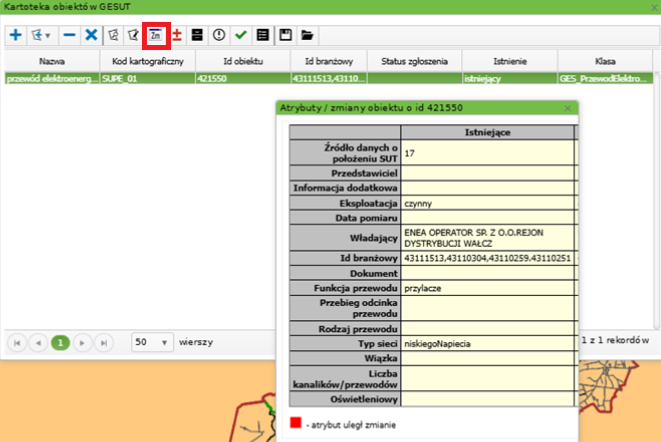Click the open folder icon
The image size is (661, 442).
[x=308, y=35]
